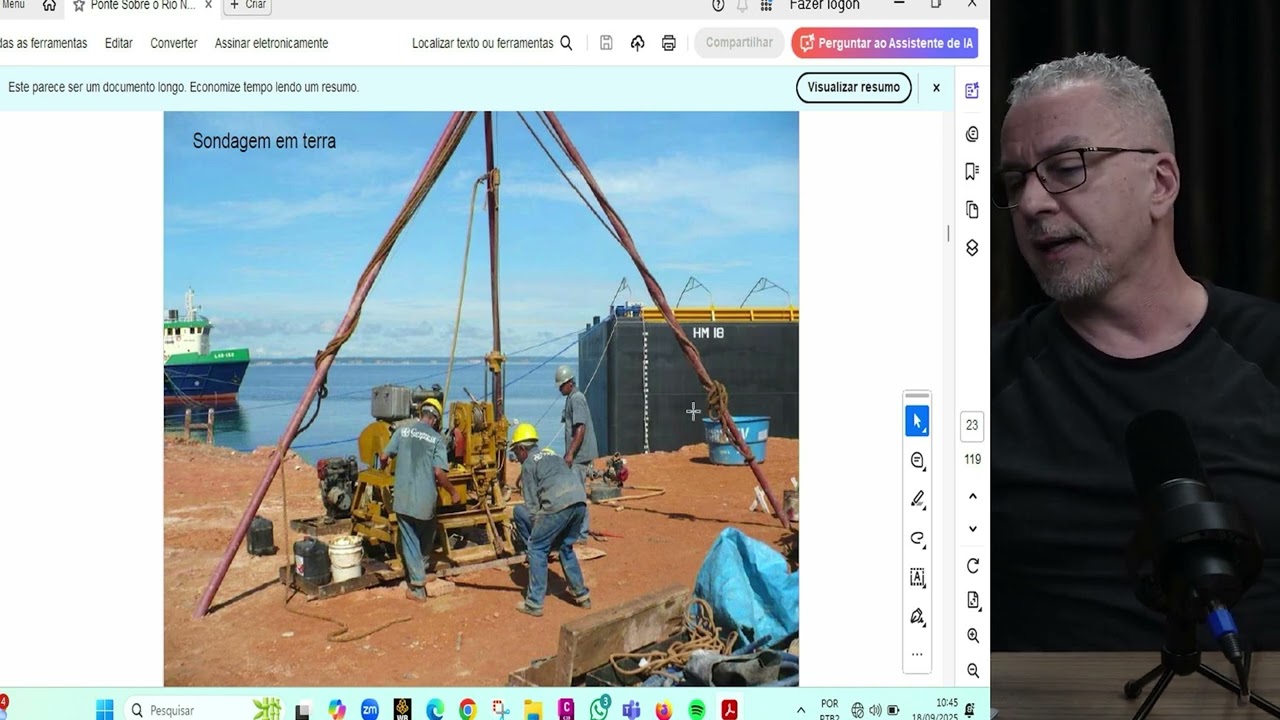Screen dimensions: 1280x720
Task: Open the Windows Start menu
Action: coord(105,710)
